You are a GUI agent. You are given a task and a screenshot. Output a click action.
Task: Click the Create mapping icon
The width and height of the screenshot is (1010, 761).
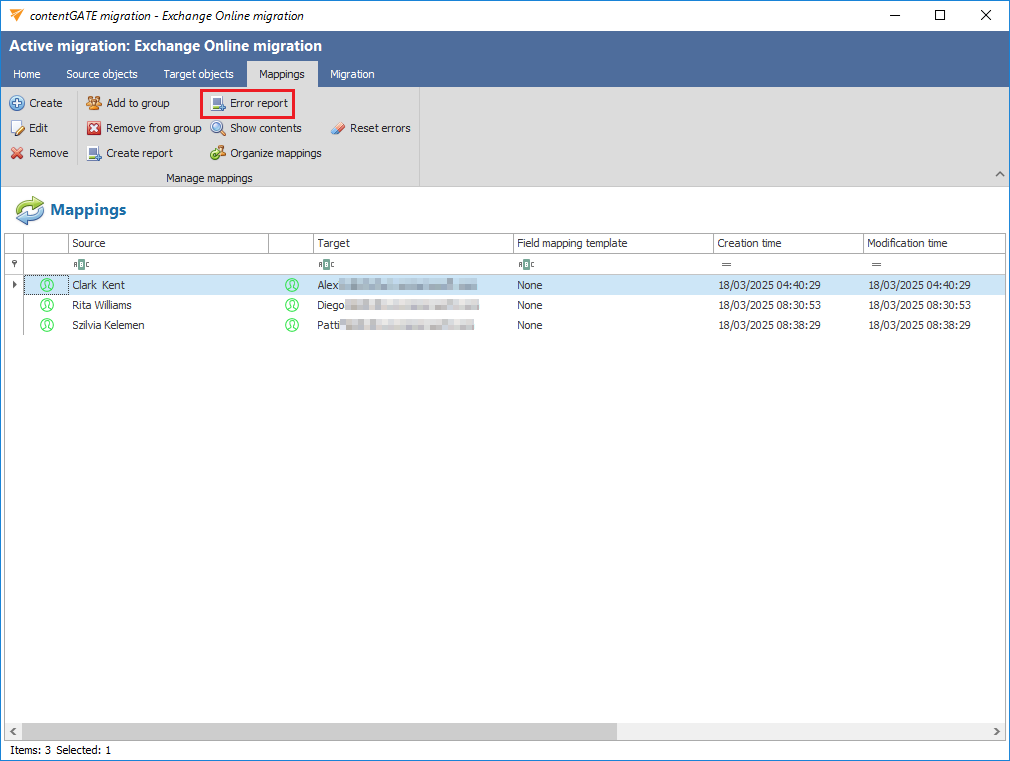(x=17, y=103)
